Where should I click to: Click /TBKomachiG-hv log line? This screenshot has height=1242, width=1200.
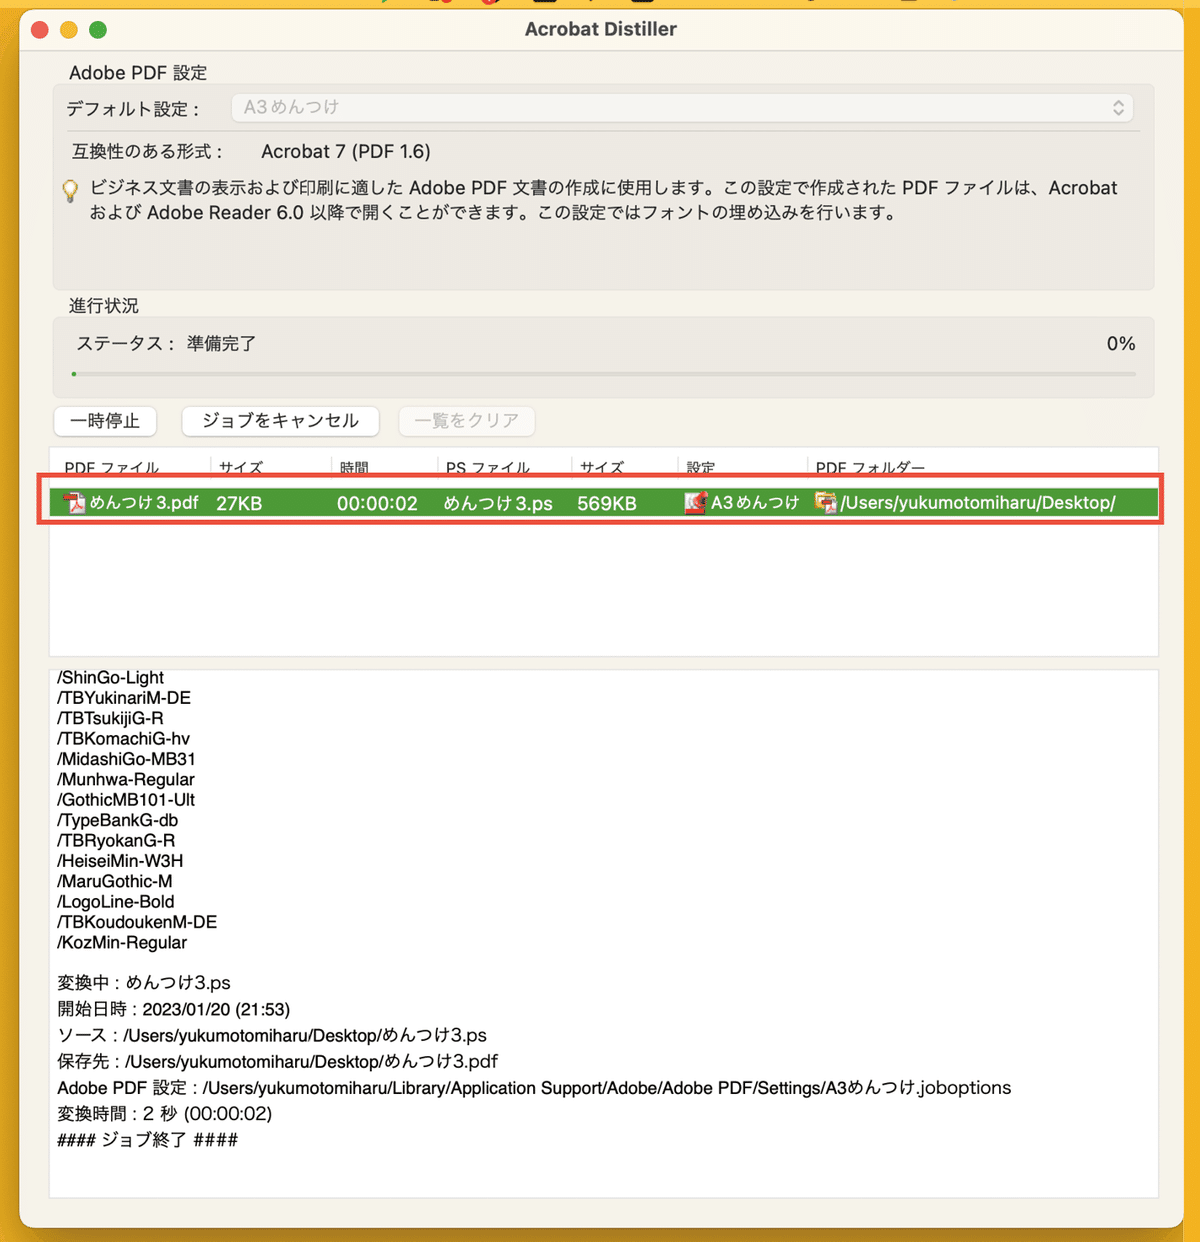point(123,739)
